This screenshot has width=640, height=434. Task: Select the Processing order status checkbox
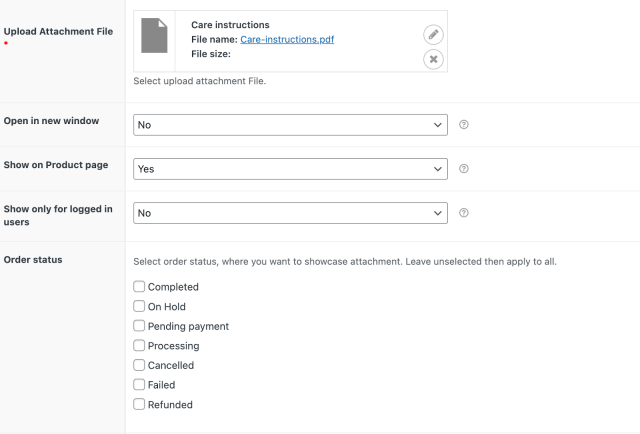[x=140, y=346]
